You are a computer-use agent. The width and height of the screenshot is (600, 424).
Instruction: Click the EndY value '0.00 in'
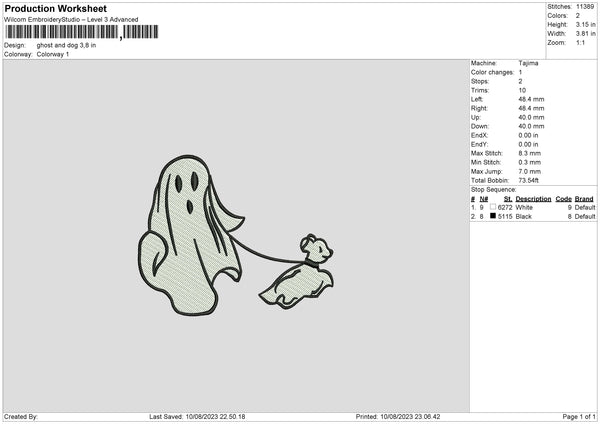tap(528, 144)
